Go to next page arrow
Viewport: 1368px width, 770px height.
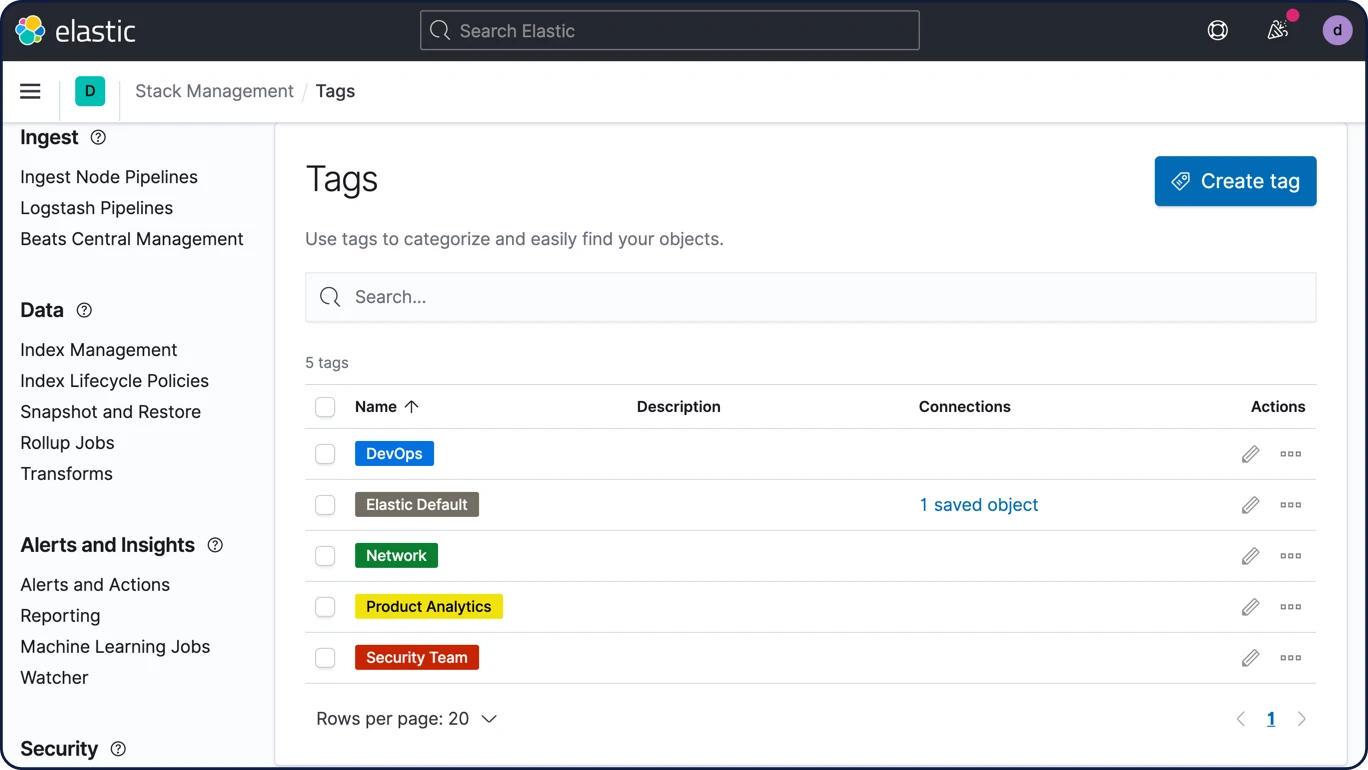(x=1301, y=719)
